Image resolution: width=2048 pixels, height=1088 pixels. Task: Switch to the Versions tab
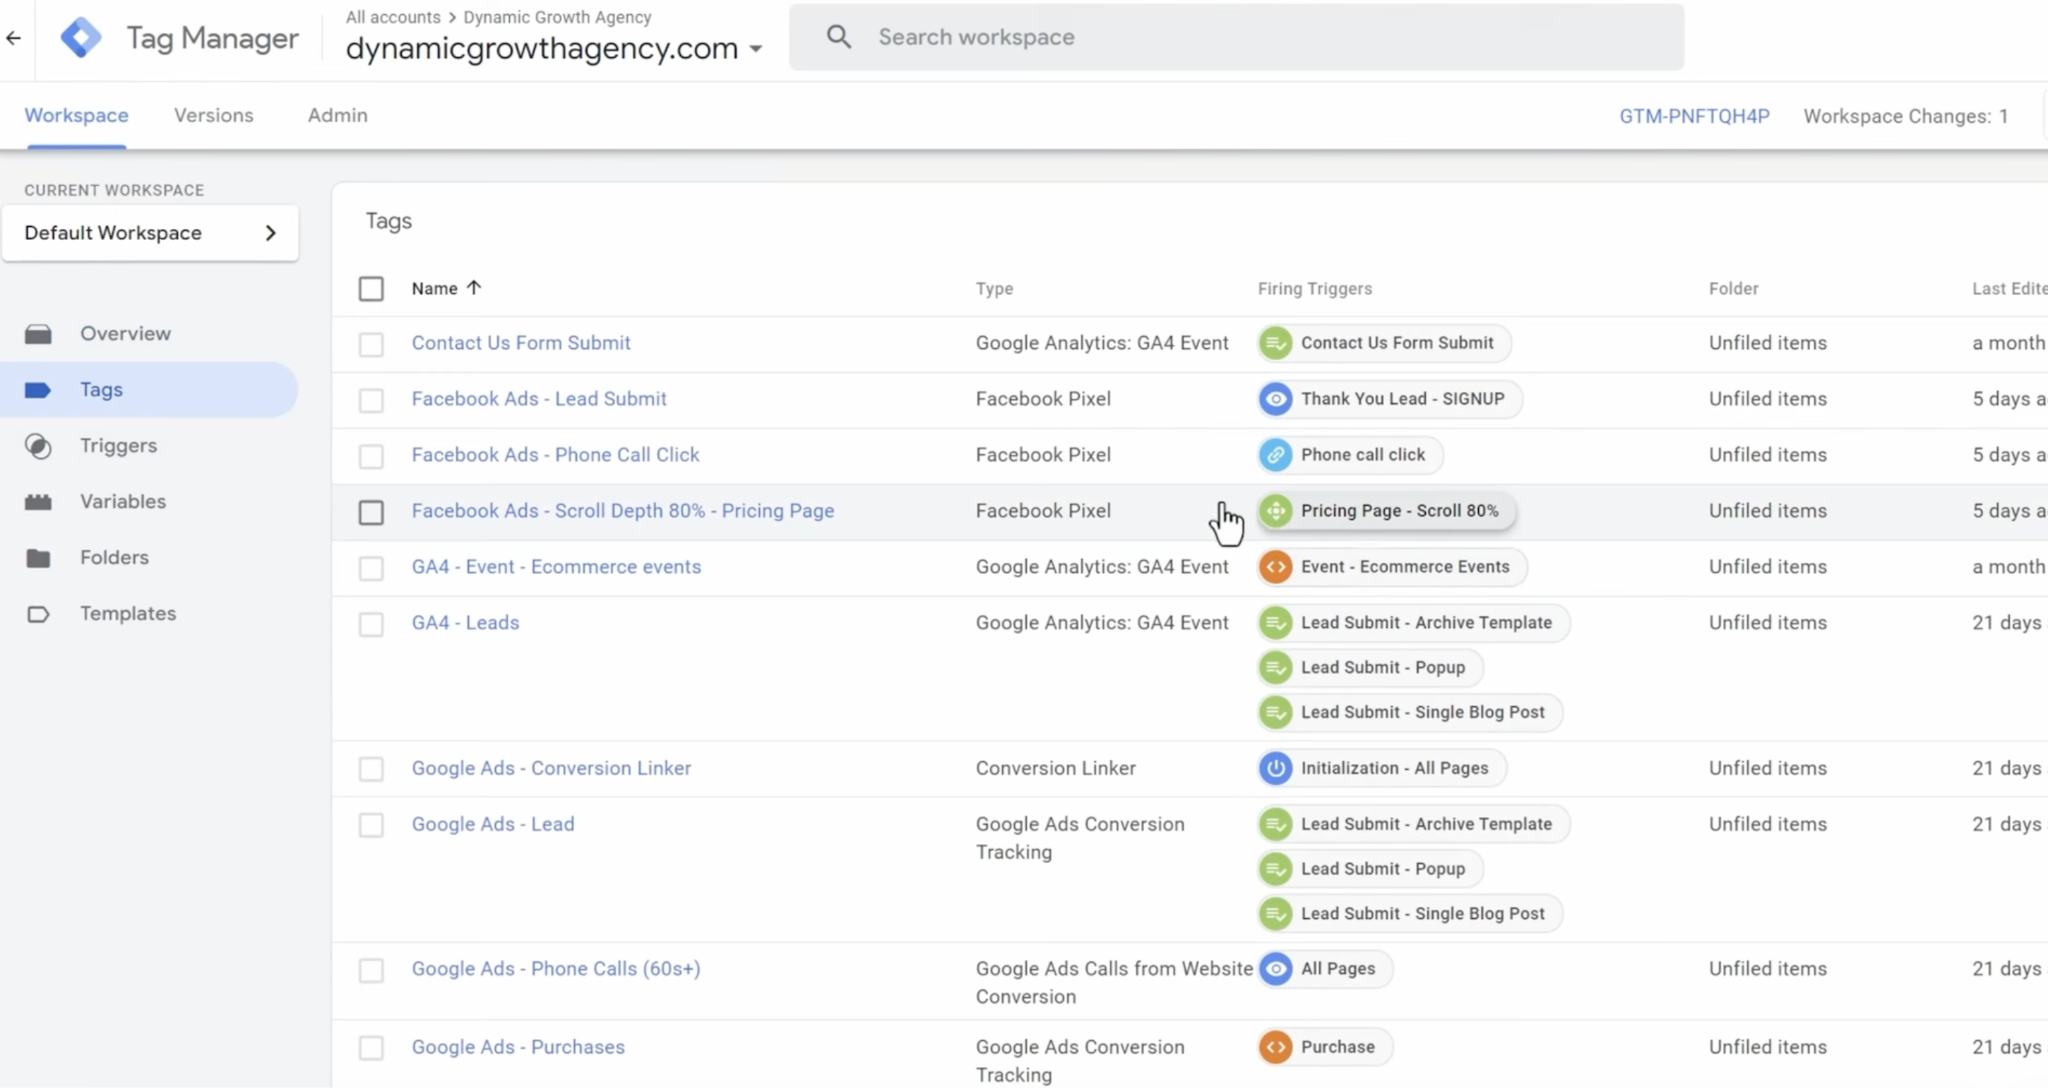[x=214, y=115]
